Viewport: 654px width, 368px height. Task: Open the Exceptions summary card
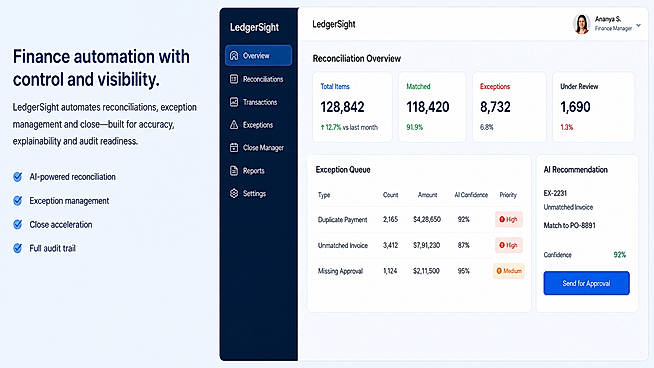tap(509, 107)
